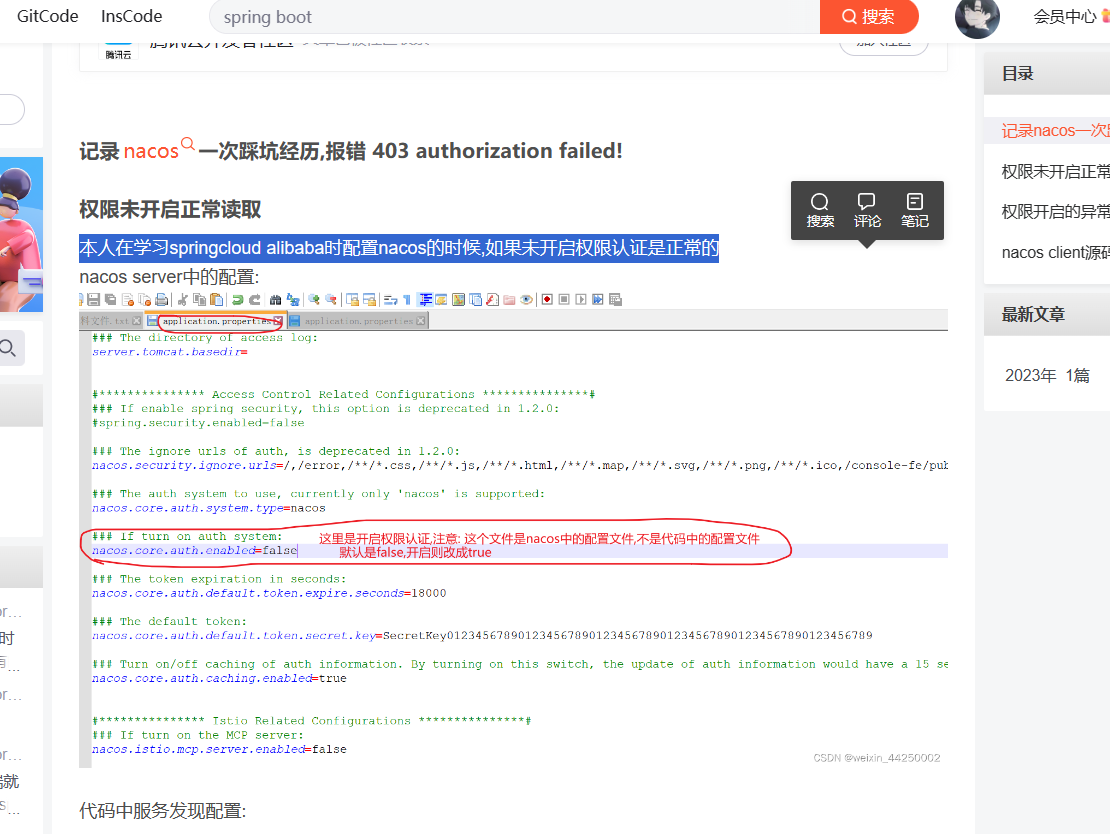Click Replace icon in Notepad++ screenshot toolbar
Image resolution: width=1110 pixels, height=834 pixels.
292,299
